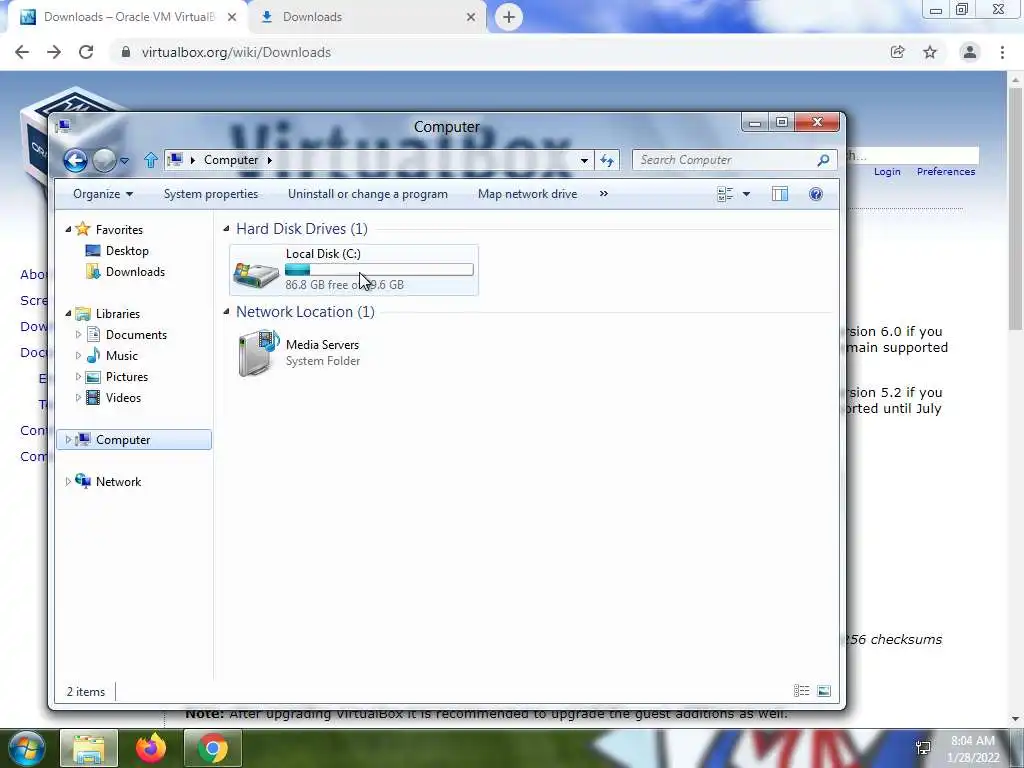This screenshot has width=1024, height=768.
Task: Click Chrome forward arrow
Action: 54,52
